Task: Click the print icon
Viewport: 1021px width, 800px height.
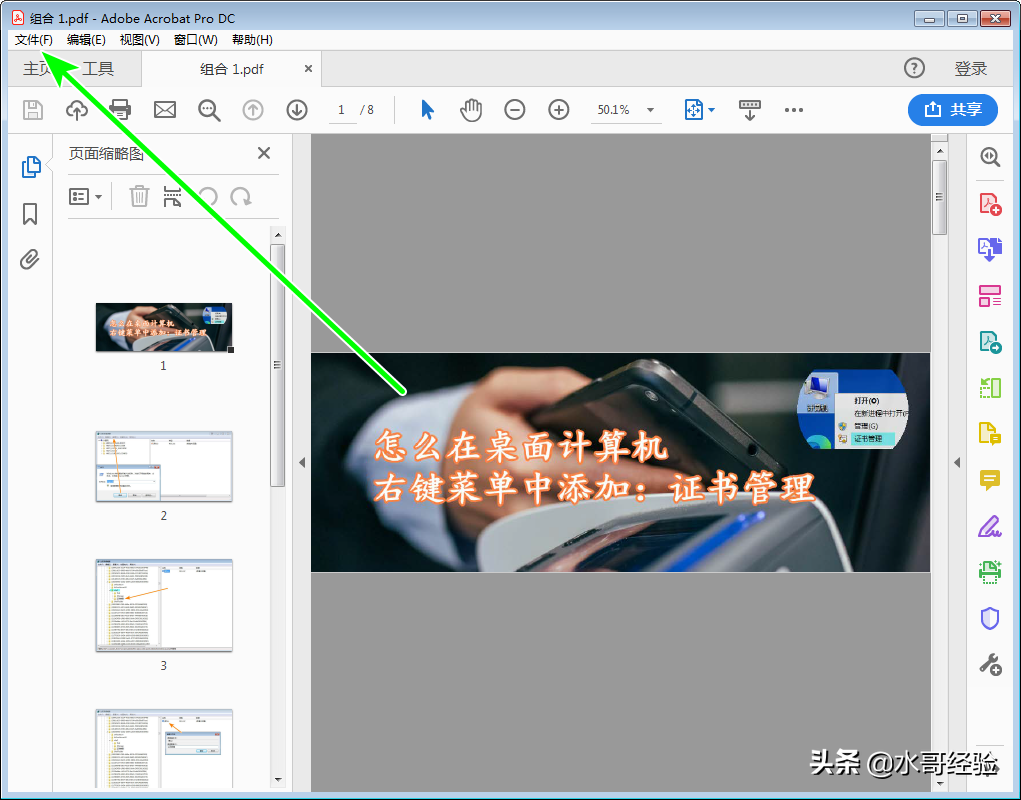Action: pyautogui.click(x=120, y=110)
